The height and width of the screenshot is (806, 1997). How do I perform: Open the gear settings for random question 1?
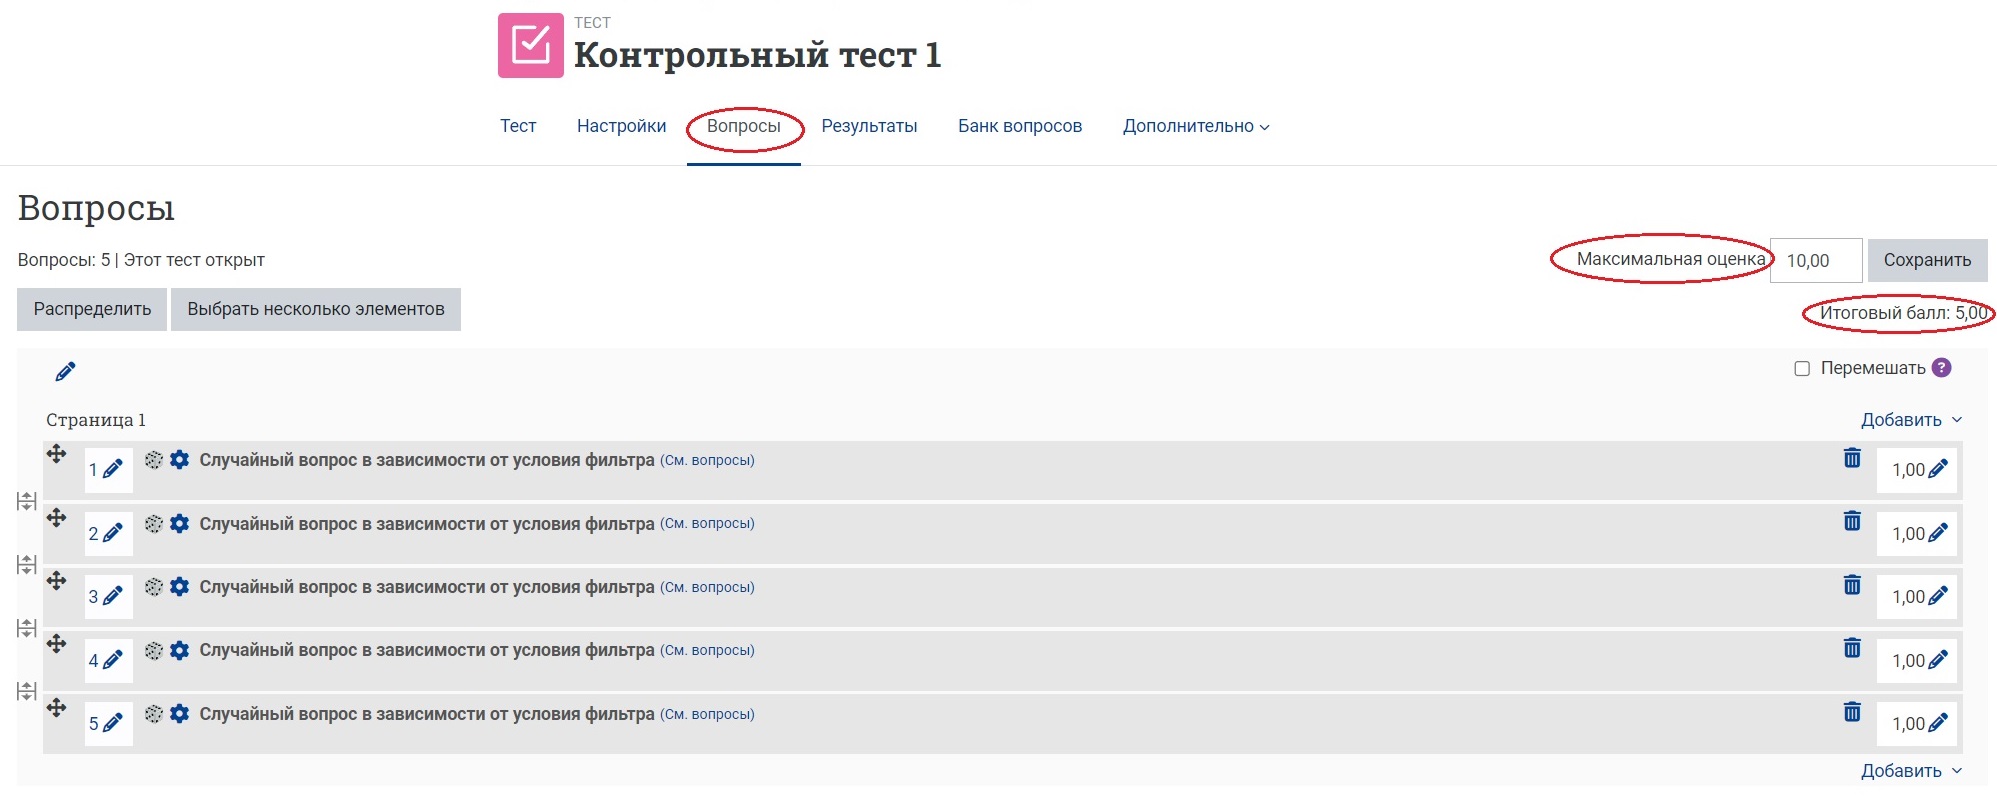tap(180, 460)
